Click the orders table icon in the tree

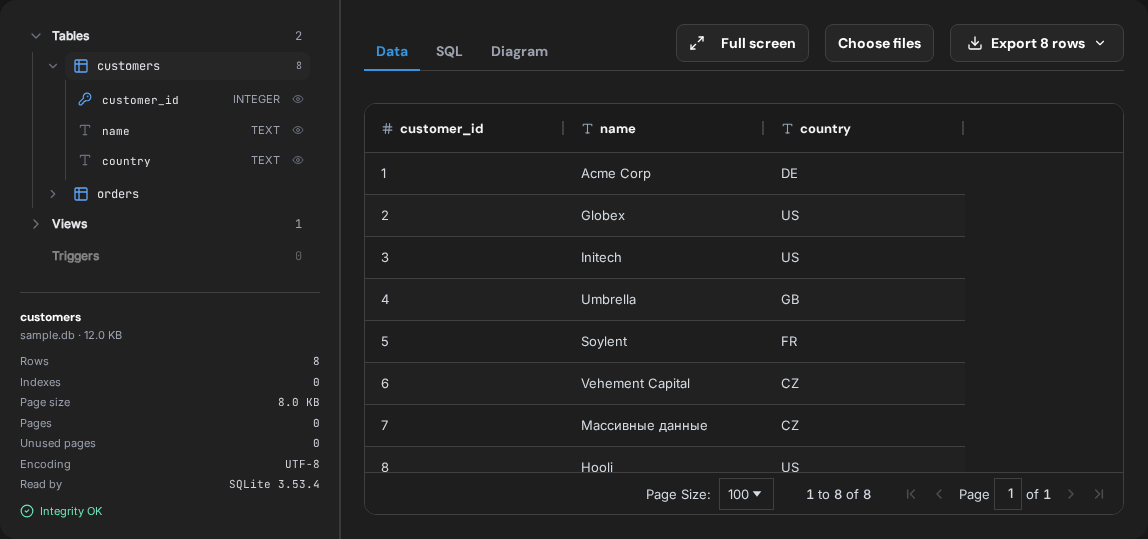(81, 194)
